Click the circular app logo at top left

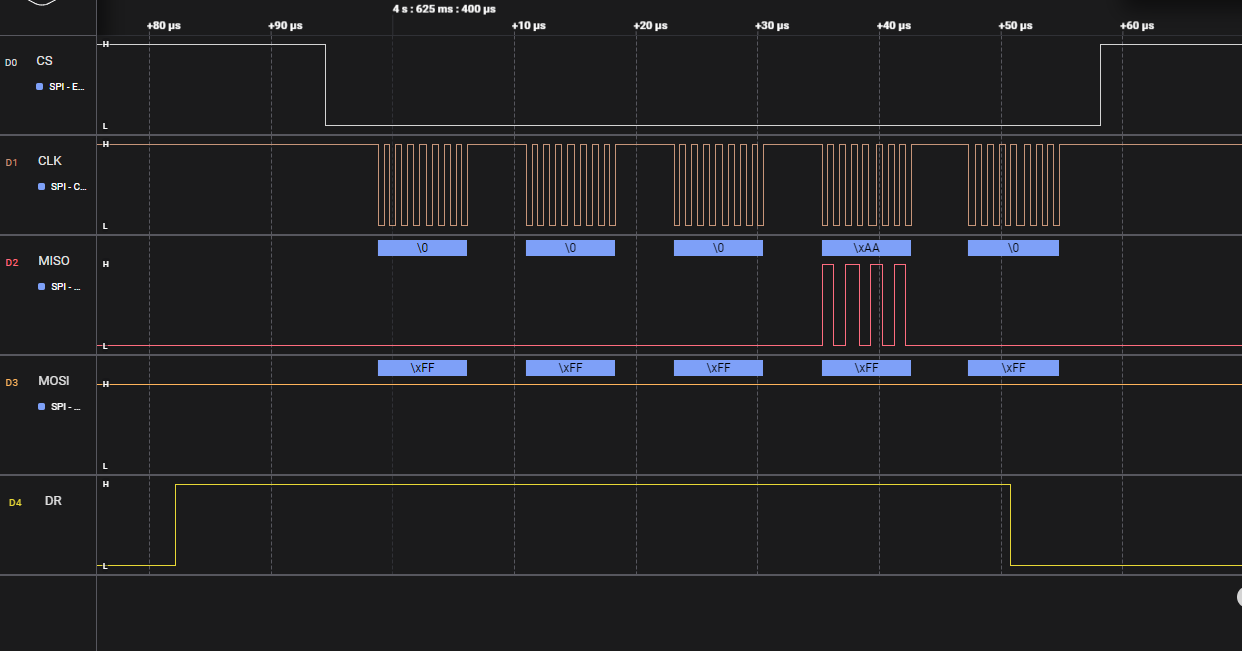[x=41, y=5]
